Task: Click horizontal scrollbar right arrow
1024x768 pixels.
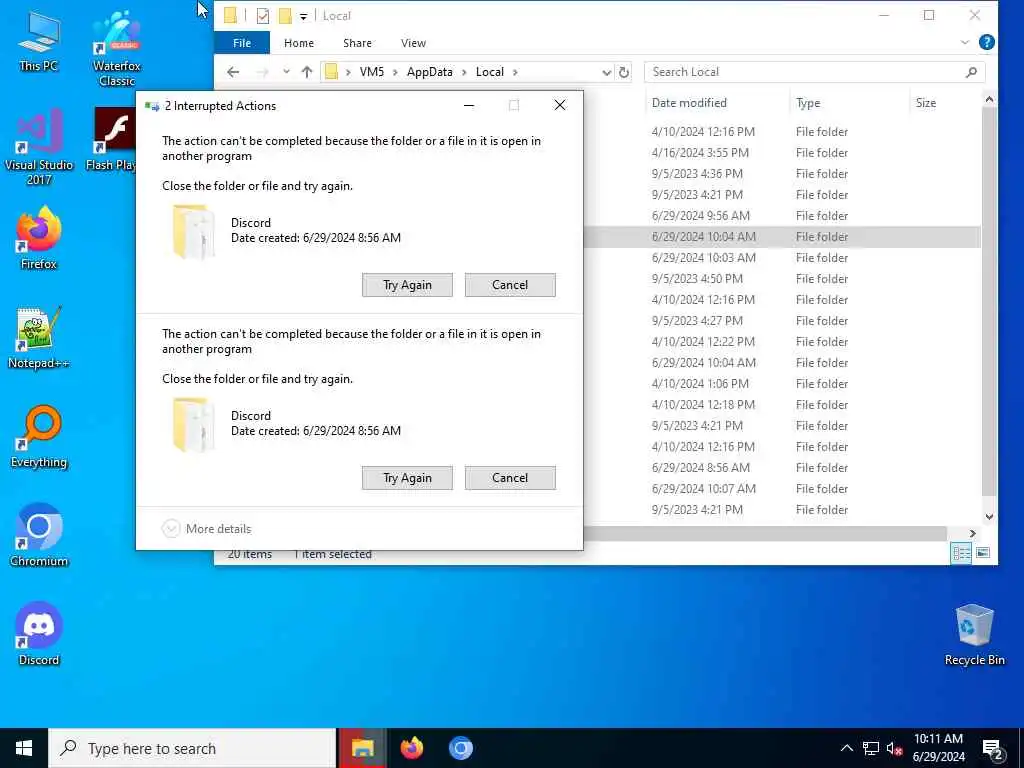Action: (972, 534)
